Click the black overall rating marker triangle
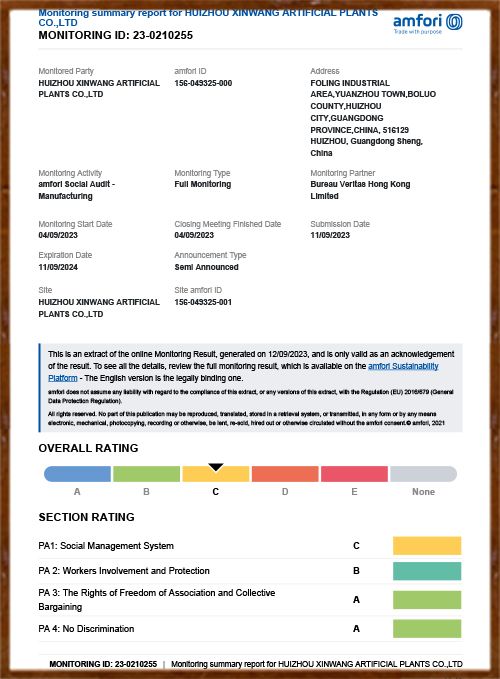 point(216,467)
